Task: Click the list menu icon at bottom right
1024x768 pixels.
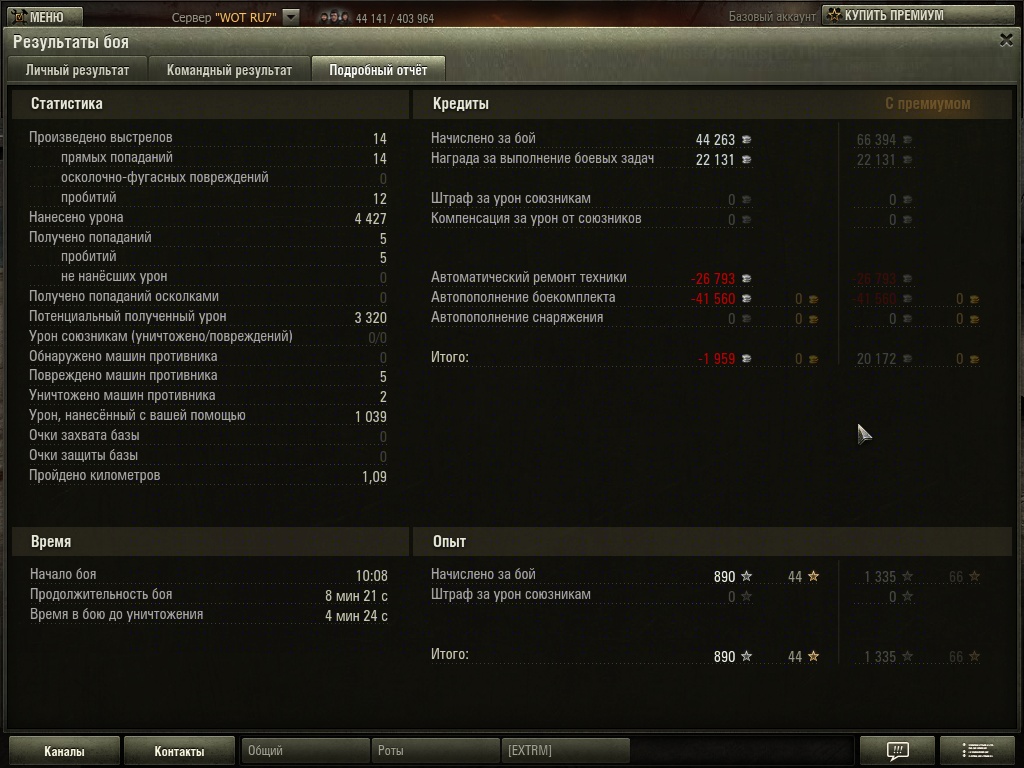Action: pyautogui.click(x=977, y=751)
